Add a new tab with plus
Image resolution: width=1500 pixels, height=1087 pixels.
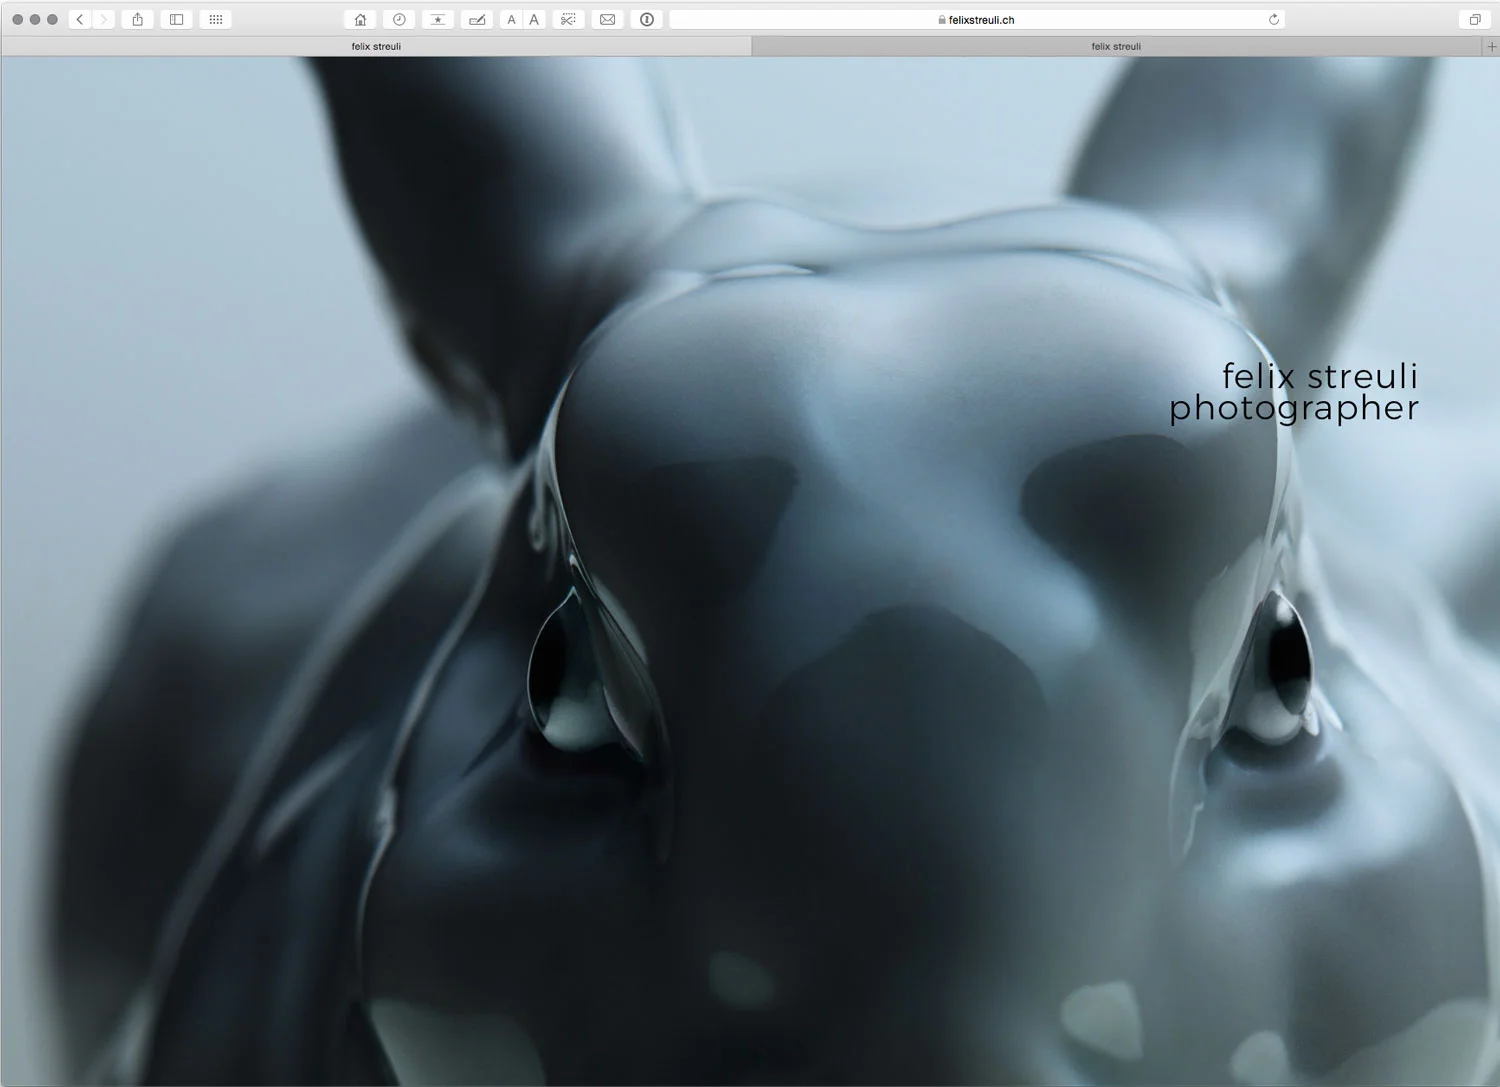[1491, 46]
